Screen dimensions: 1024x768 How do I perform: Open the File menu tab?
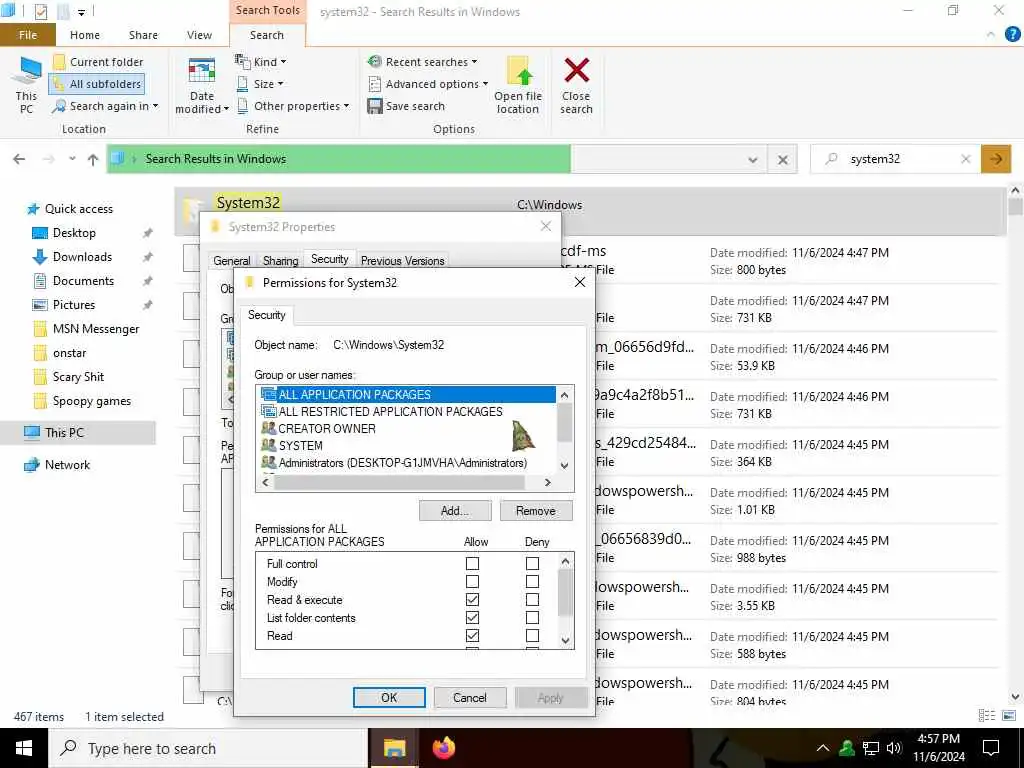coord(27,35)
